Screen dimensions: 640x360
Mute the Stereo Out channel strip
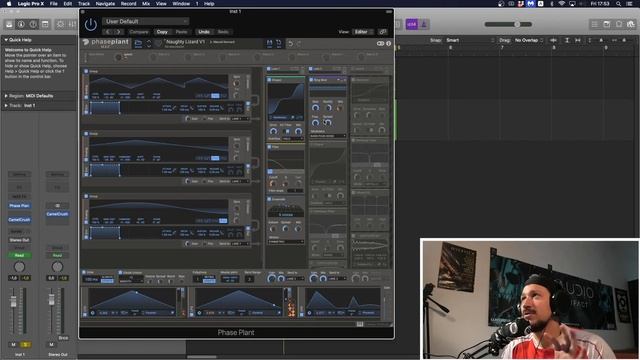pyautogui.click(x=51, y=345)
